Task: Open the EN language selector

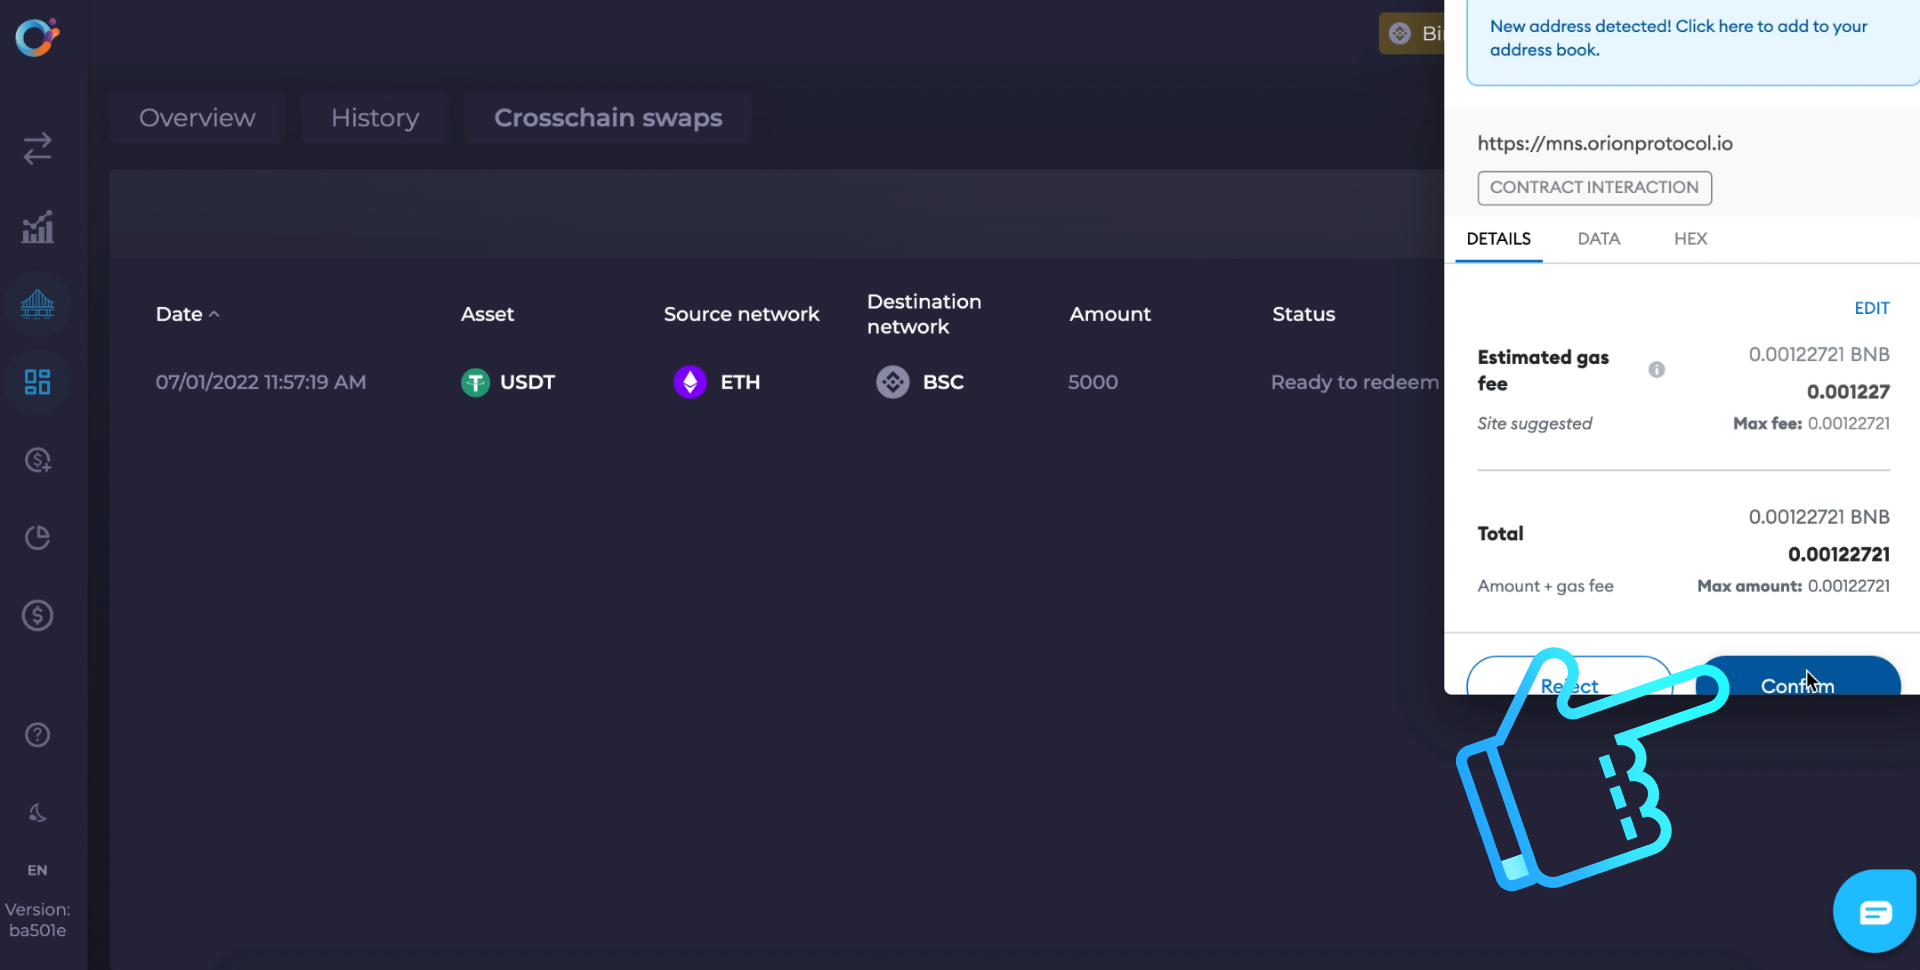Action: point(37,870)
